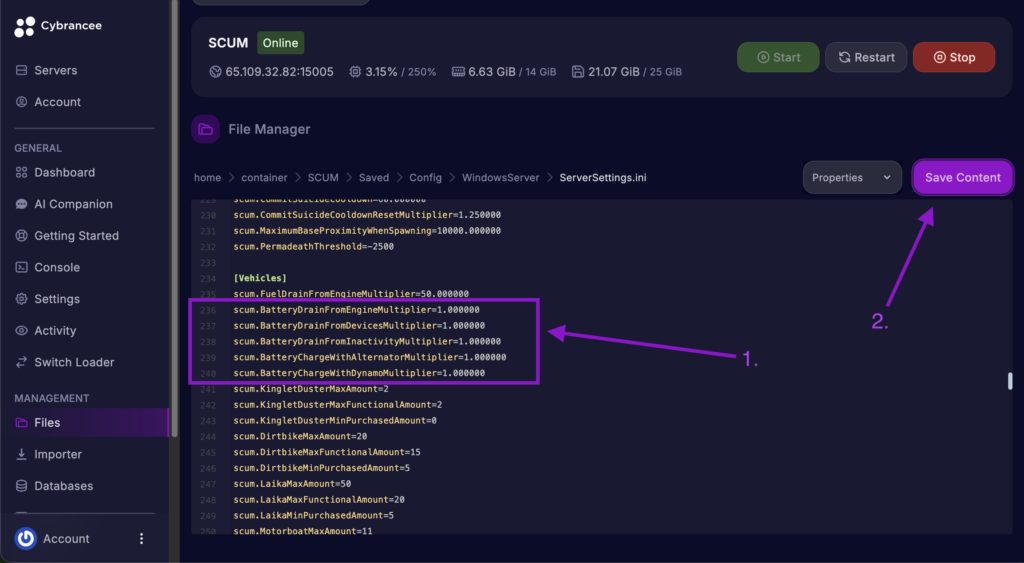Open the Activity page
The image size is (1024, 563).
click(55, 330)
